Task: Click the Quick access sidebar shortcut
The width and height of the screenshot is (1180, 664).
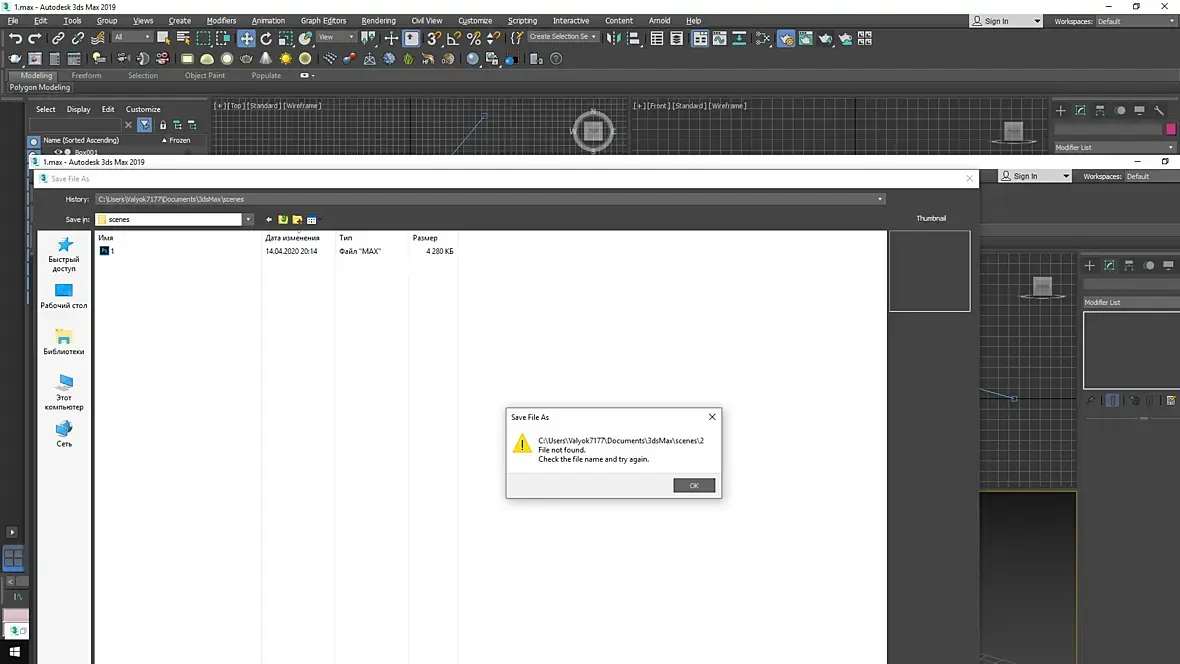Action: (x=64, y=254)
